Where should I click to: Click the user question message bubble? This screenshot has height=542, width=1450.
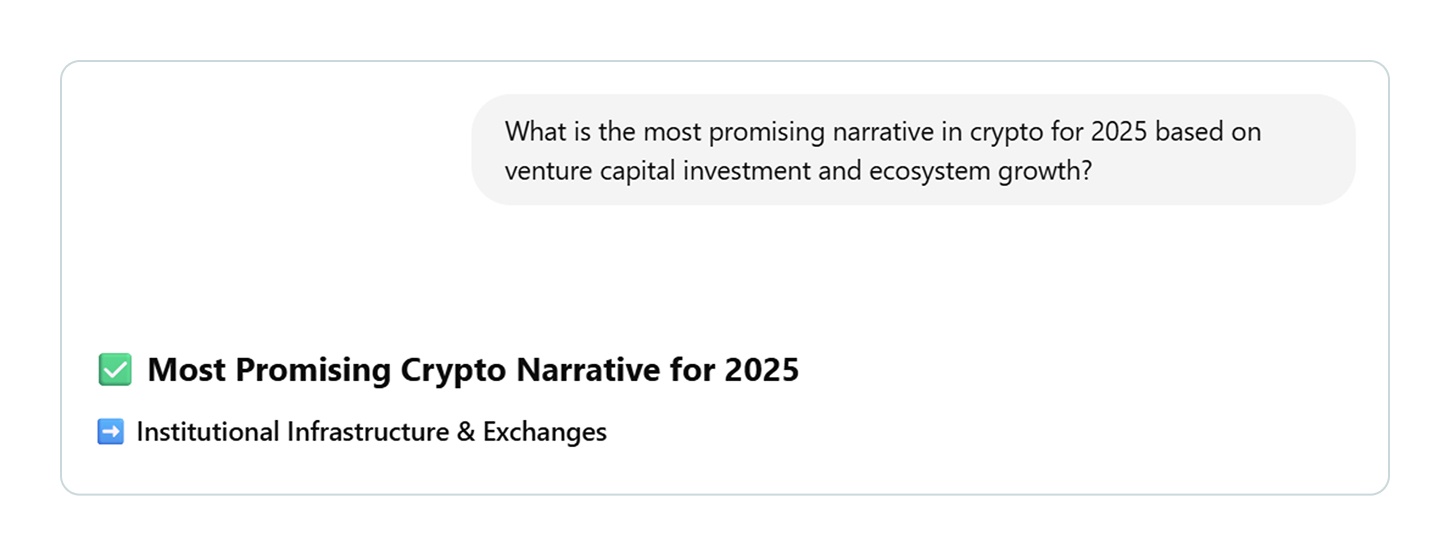coord(913,150)
